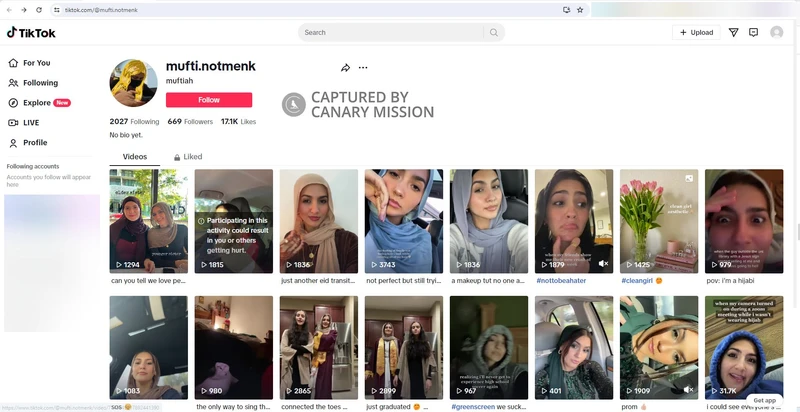The width and height of the screenshot is (800, 412).
Task: Open the three-dot more options menu
Action: tap(363, 67)
